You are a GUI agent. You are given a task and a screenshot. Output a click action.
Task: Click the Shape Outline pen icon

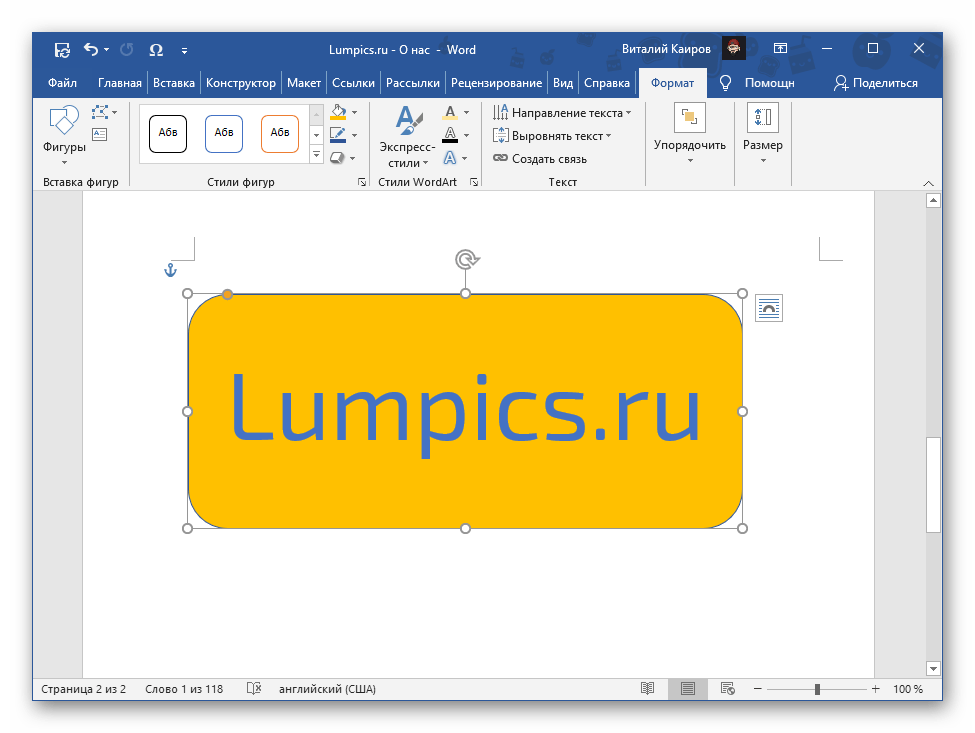pos(338,134)
